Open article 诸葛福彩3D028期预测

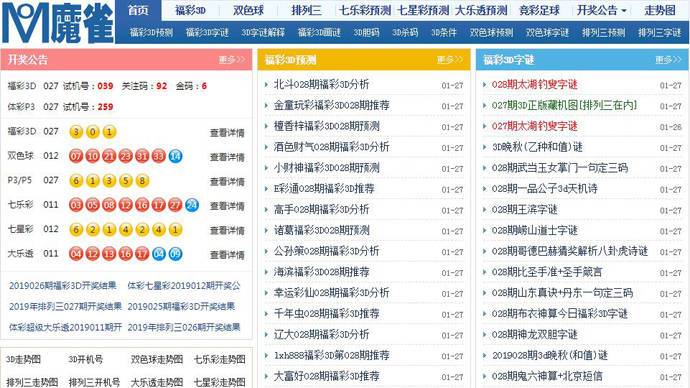click(321, 230)
